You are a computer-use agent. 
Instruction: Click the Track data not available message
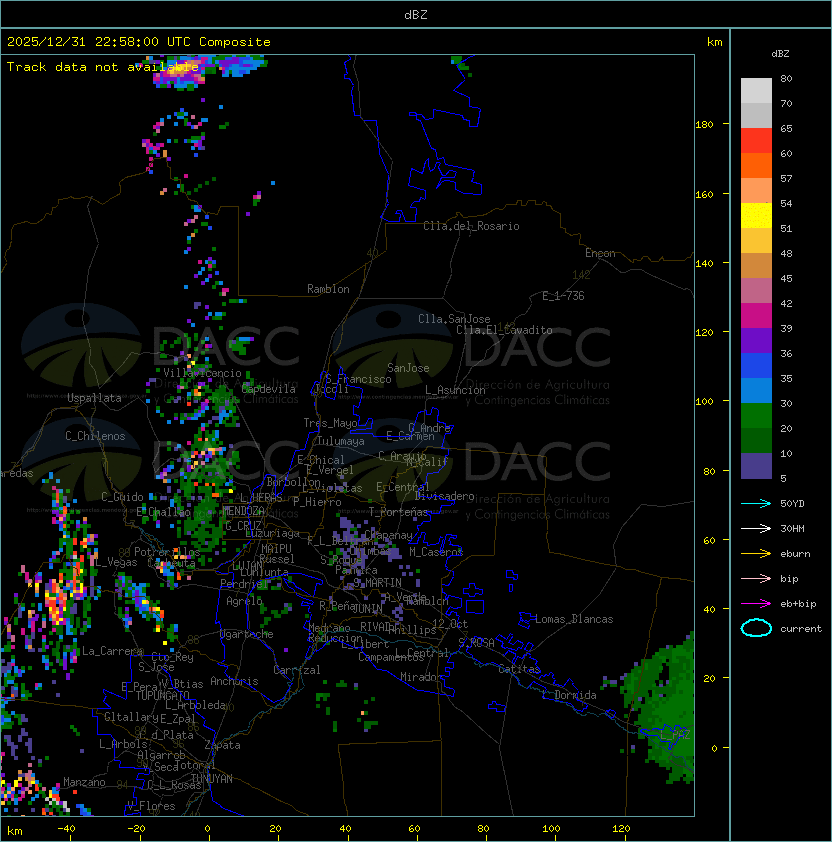click(x=103, y=67)
